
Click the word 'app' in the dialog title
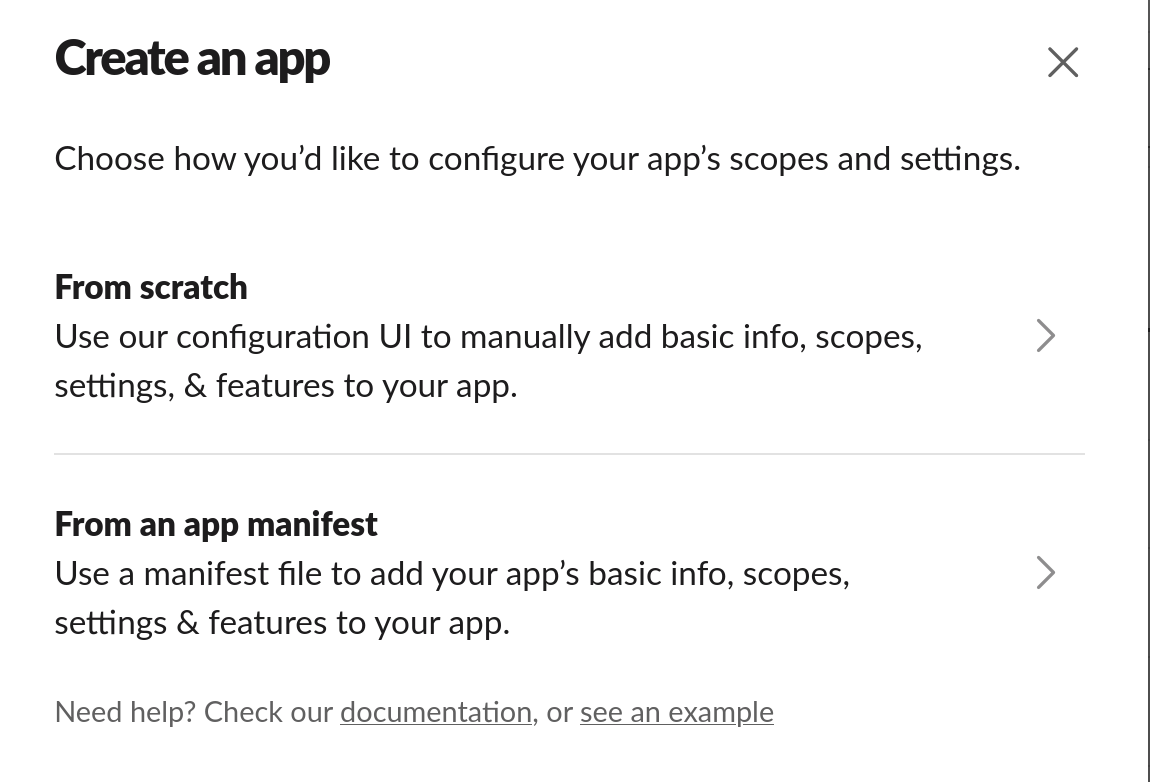point(291,60)
